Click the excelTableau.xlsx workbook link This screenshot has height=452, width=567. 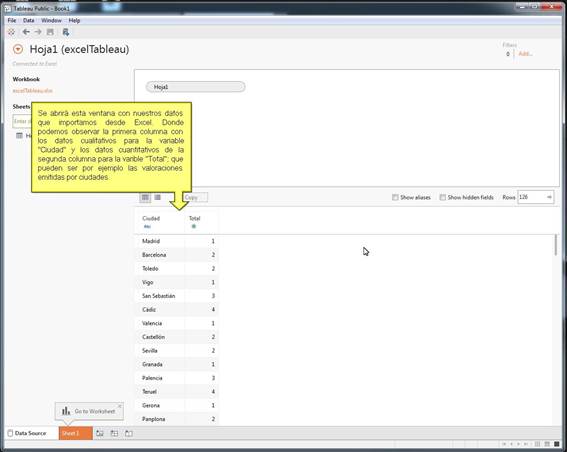[33, 91]
